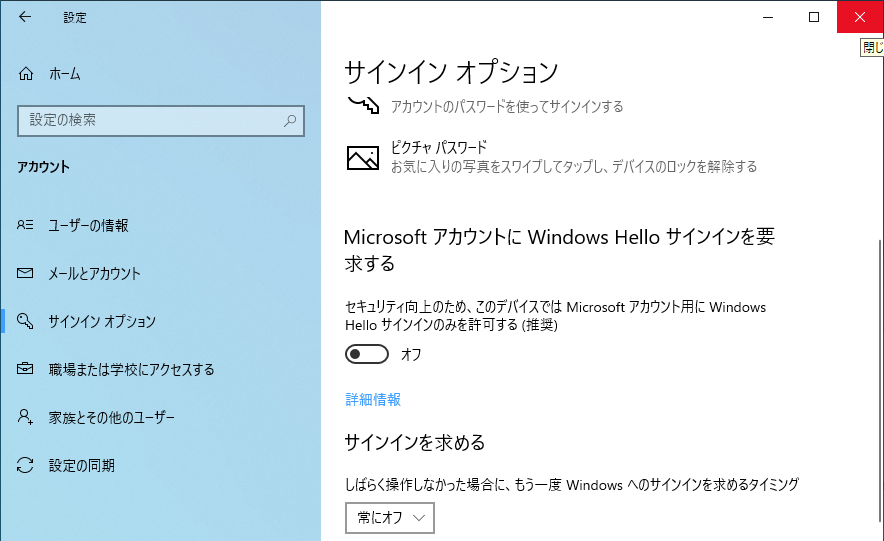Click the オフ label next to the toggle
This screenshot has height=541, width=884.
(x=411, y=354)
